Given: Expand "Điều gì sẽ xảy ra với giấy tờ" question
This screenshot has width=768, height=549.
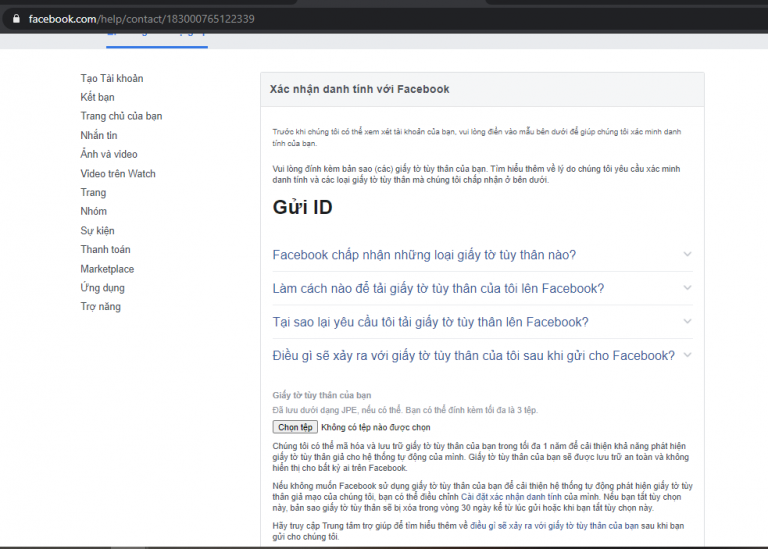Looking at the screenshot, I should pos(474,356).
